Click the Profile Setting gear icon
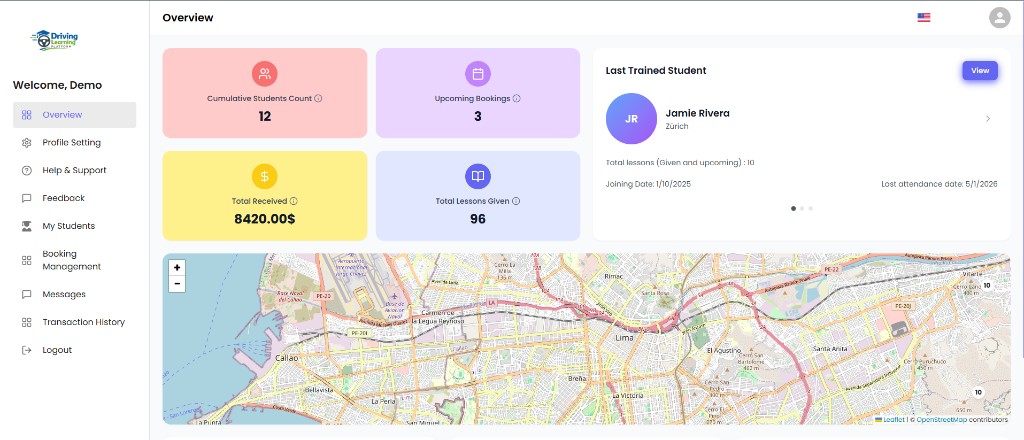Image resolution: width=1024 pixels, height=440 pixels. pyautogui.click(x=27, y=143)
